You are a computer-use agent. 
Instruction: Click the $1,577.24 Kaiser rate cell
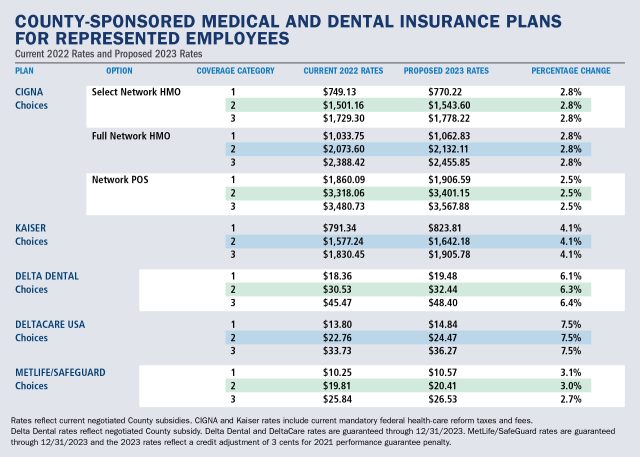pos(325,241)
